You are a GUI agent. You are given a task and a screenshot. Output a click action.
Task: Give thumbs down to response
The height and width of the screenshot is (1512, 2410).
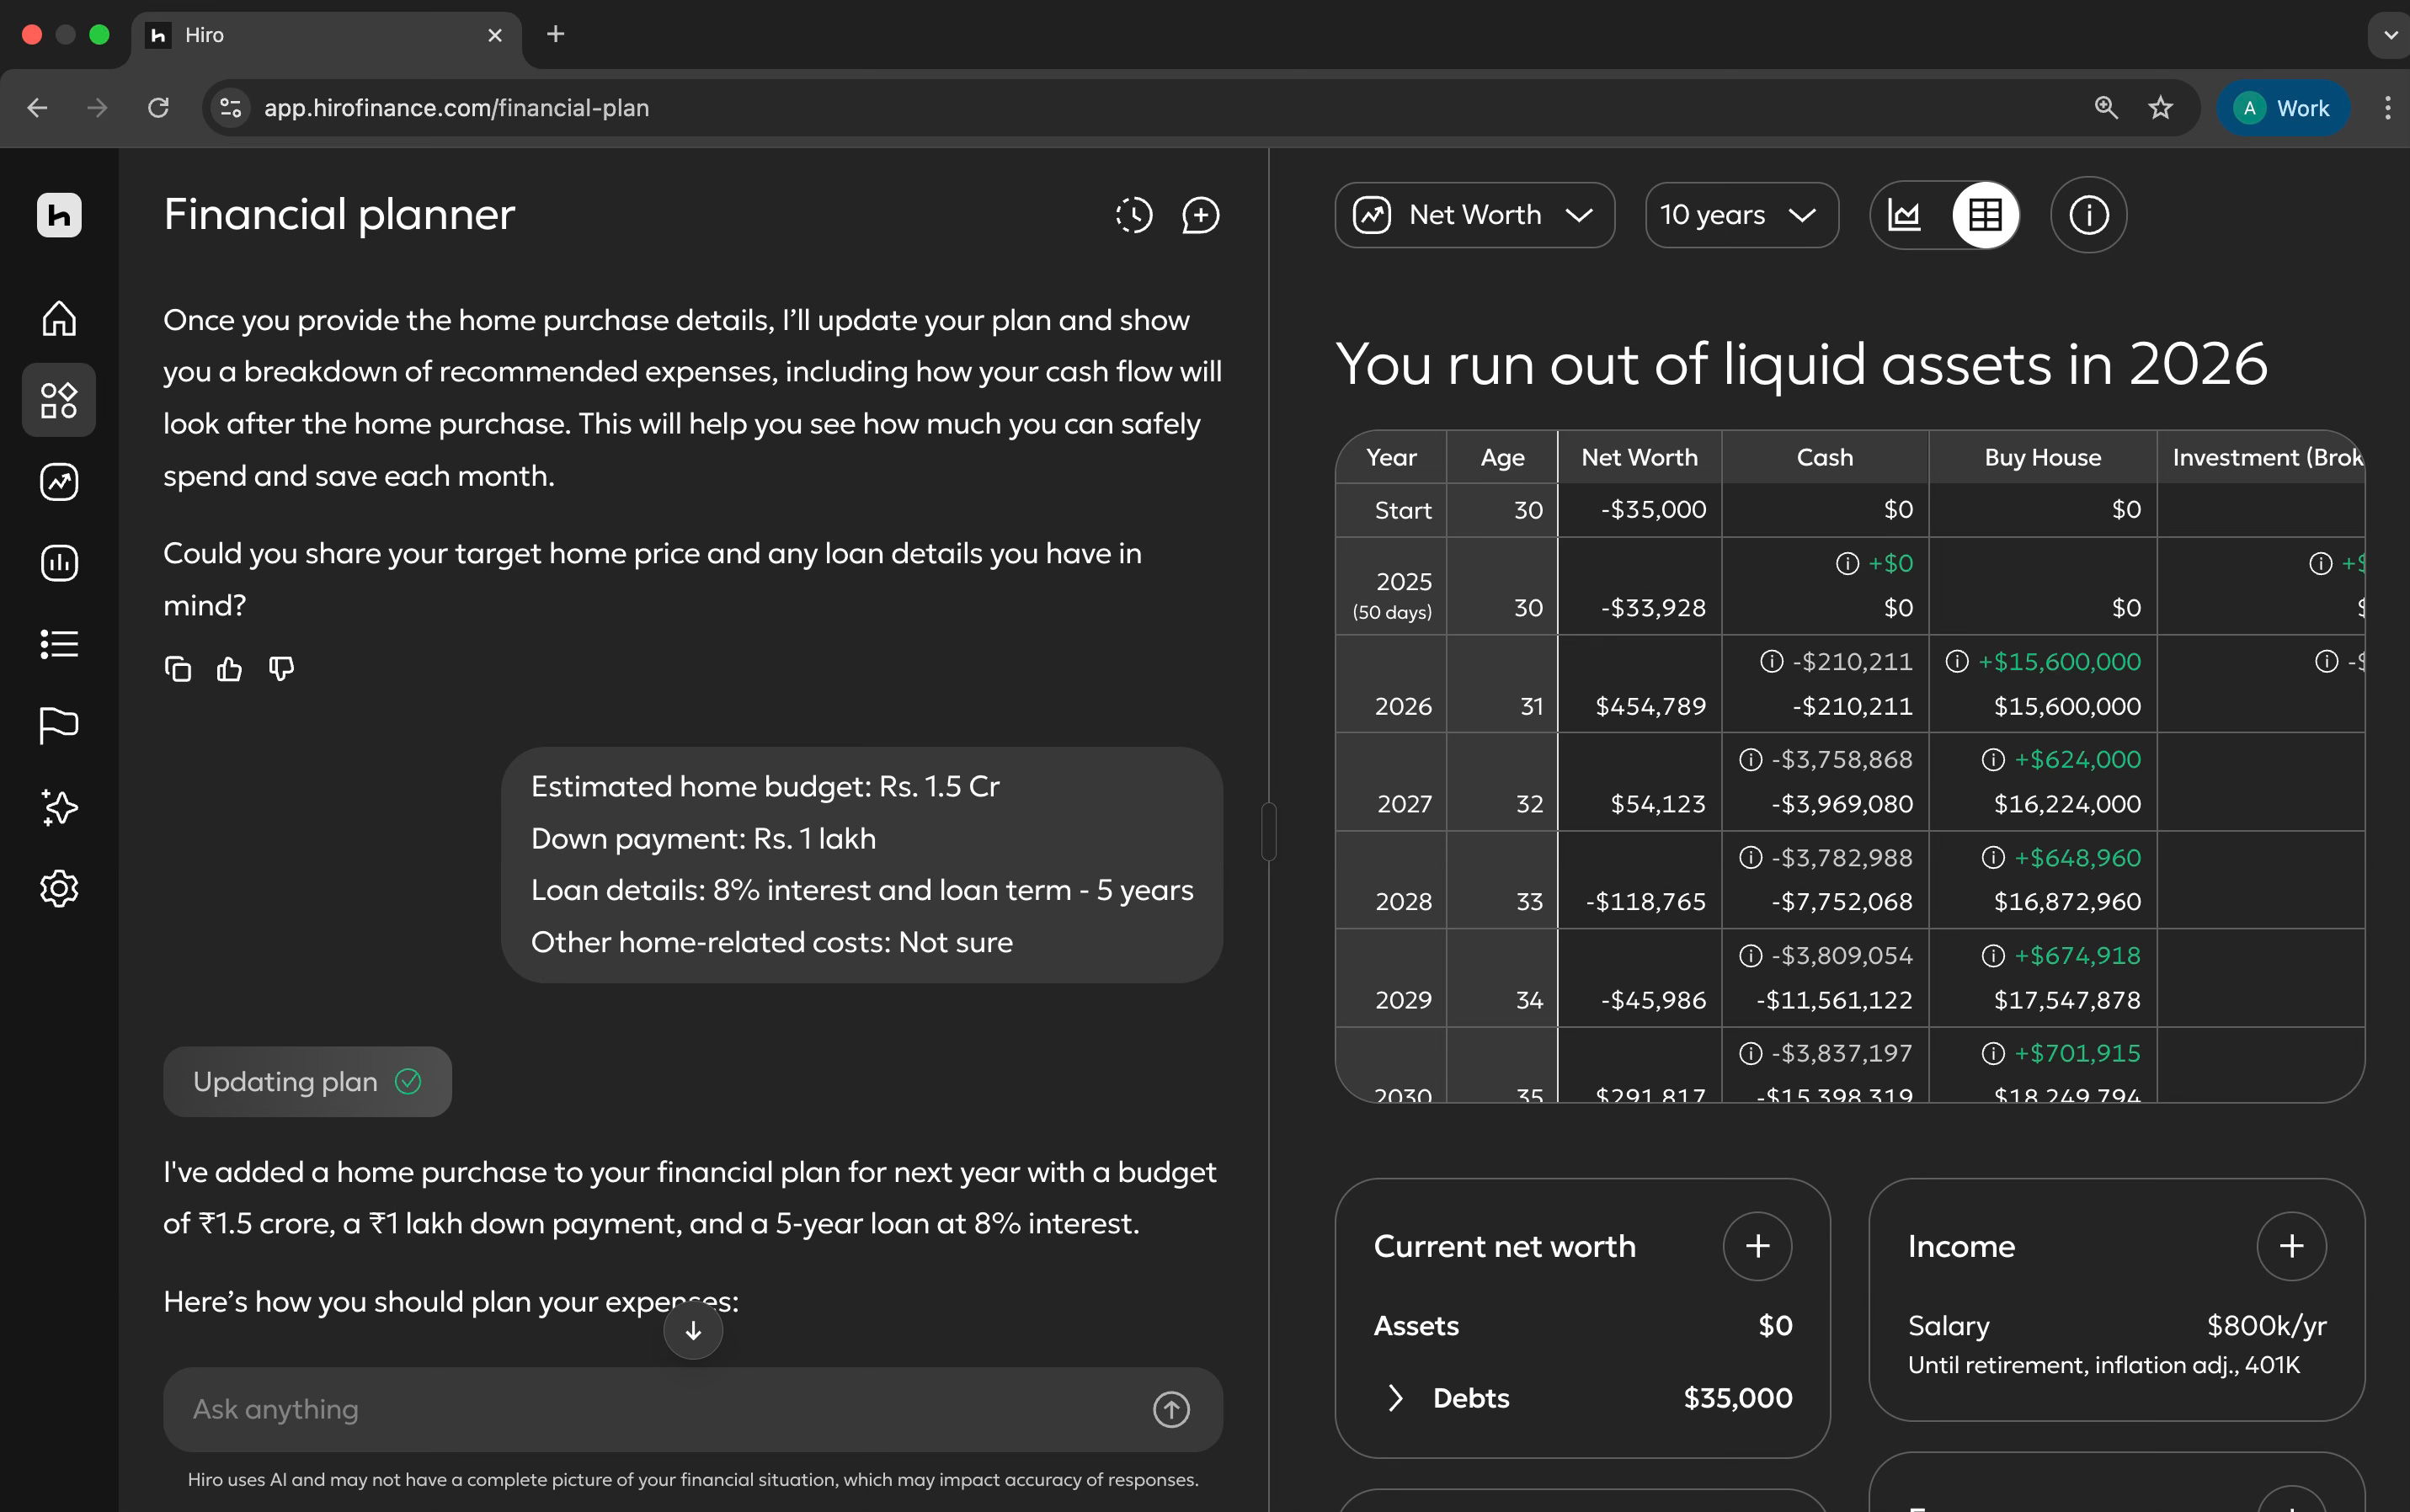[281, 668]
